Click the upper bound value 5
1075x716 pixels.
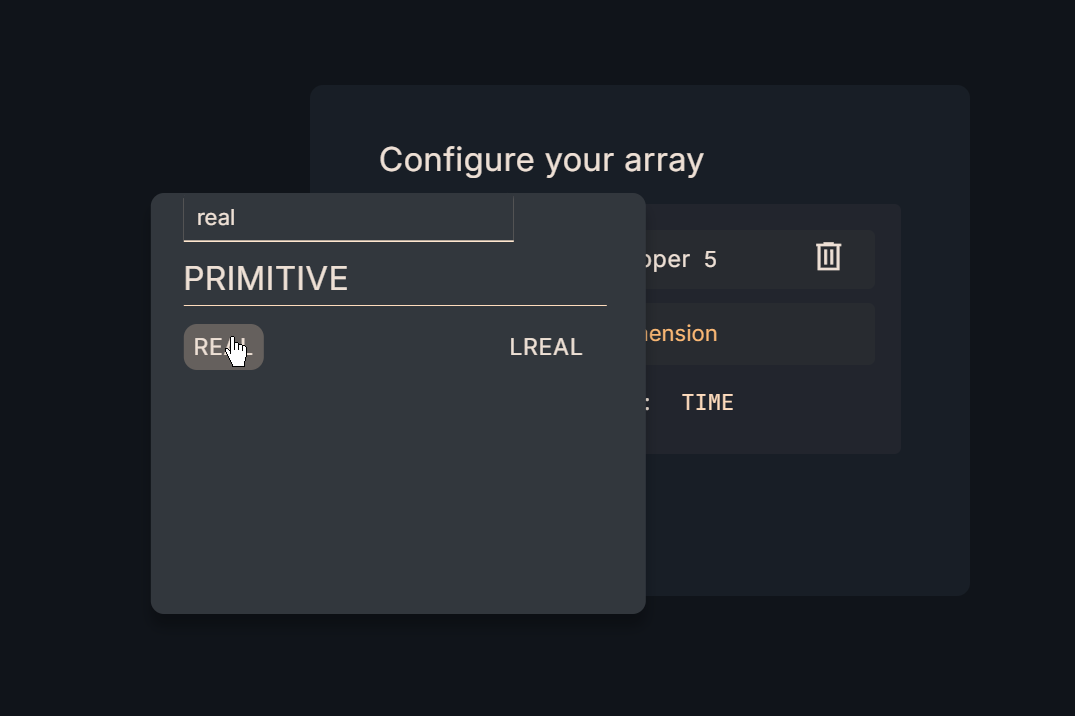(x=710, y=260)
